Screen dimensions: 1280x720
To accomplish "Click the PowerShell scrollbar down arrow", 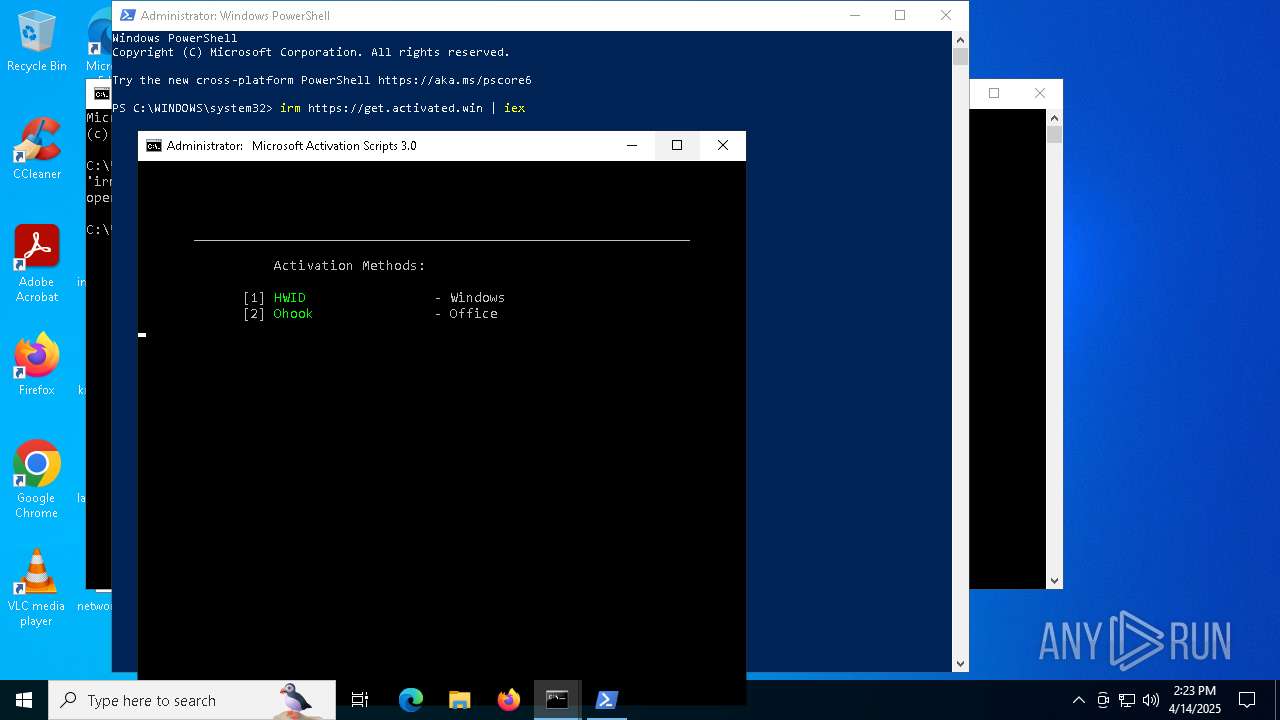I will coord(960,663).
